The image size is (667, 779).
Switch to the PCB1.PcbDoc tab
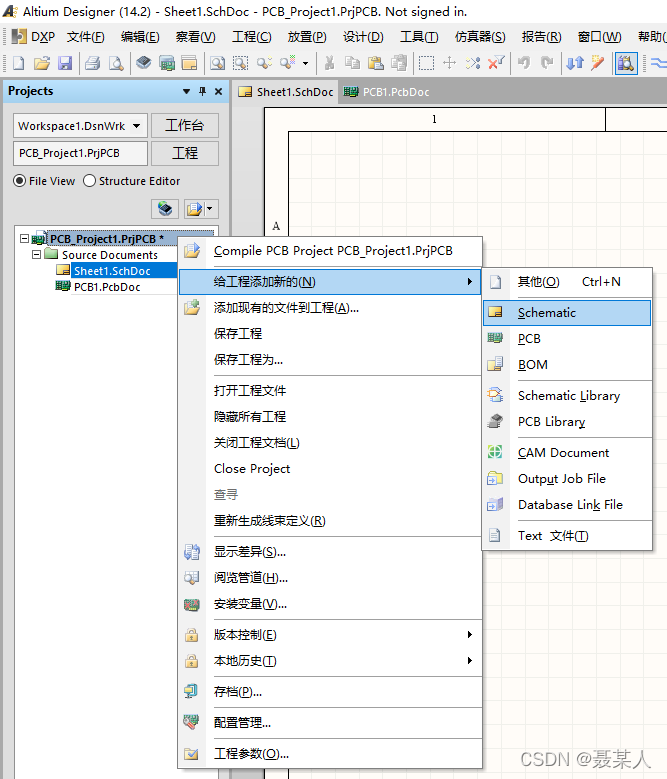[x=386, y=92]
